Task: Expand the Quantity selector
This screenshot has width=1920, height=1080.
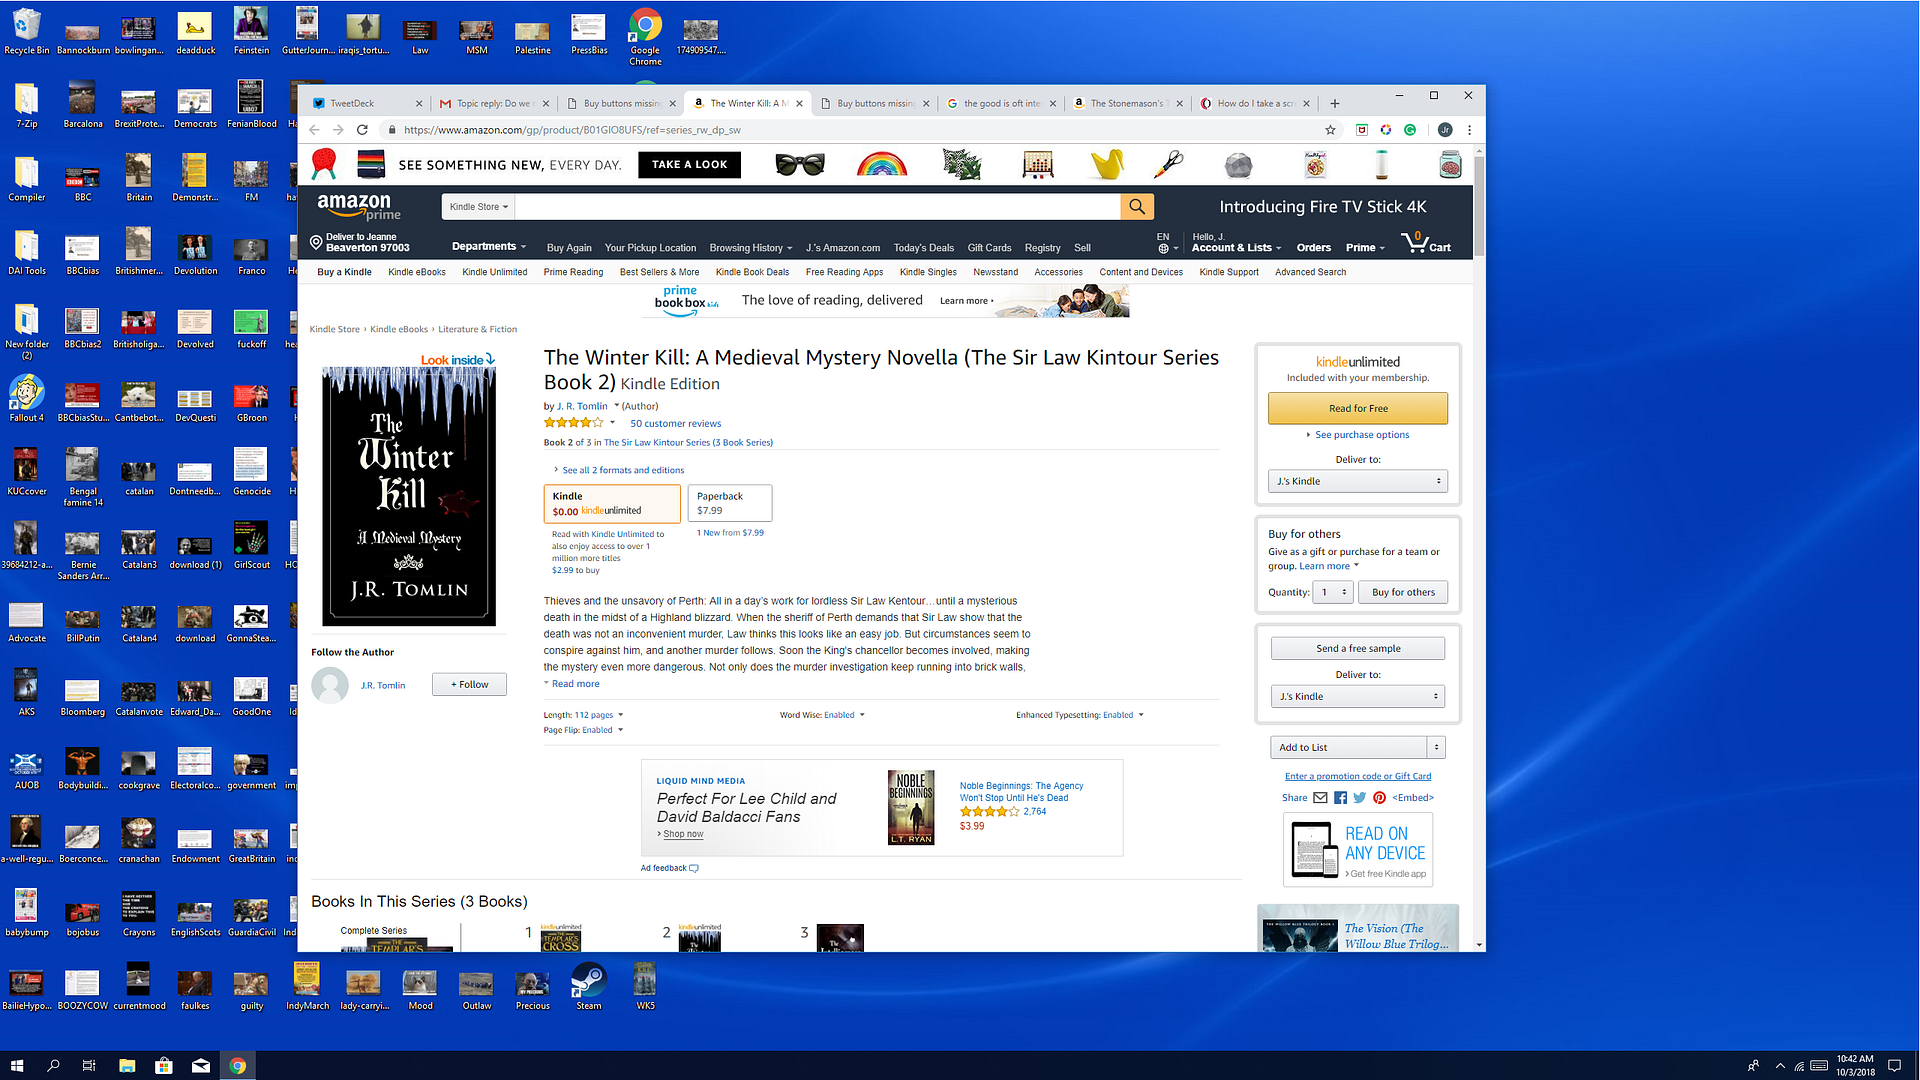Action: 1333,592
